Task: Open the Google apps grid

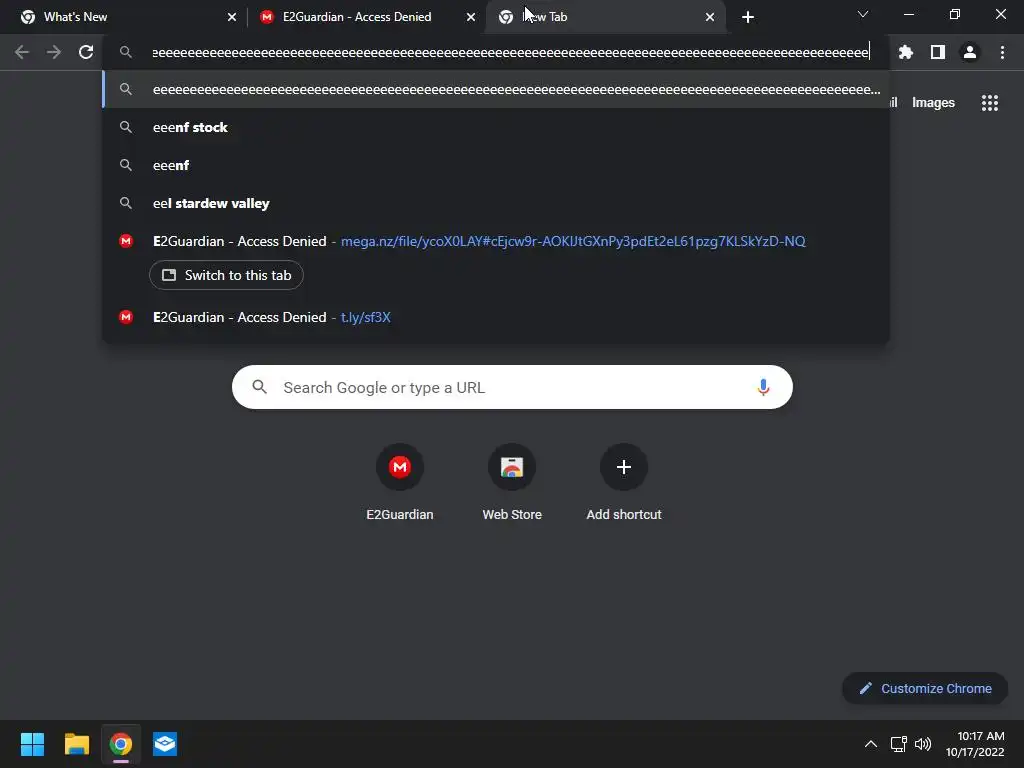Action: coord(990,103)
